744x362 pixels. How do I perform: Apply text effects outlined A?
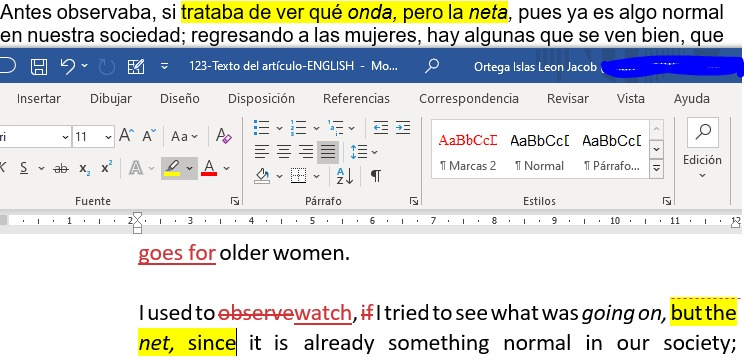pos(136,168)
